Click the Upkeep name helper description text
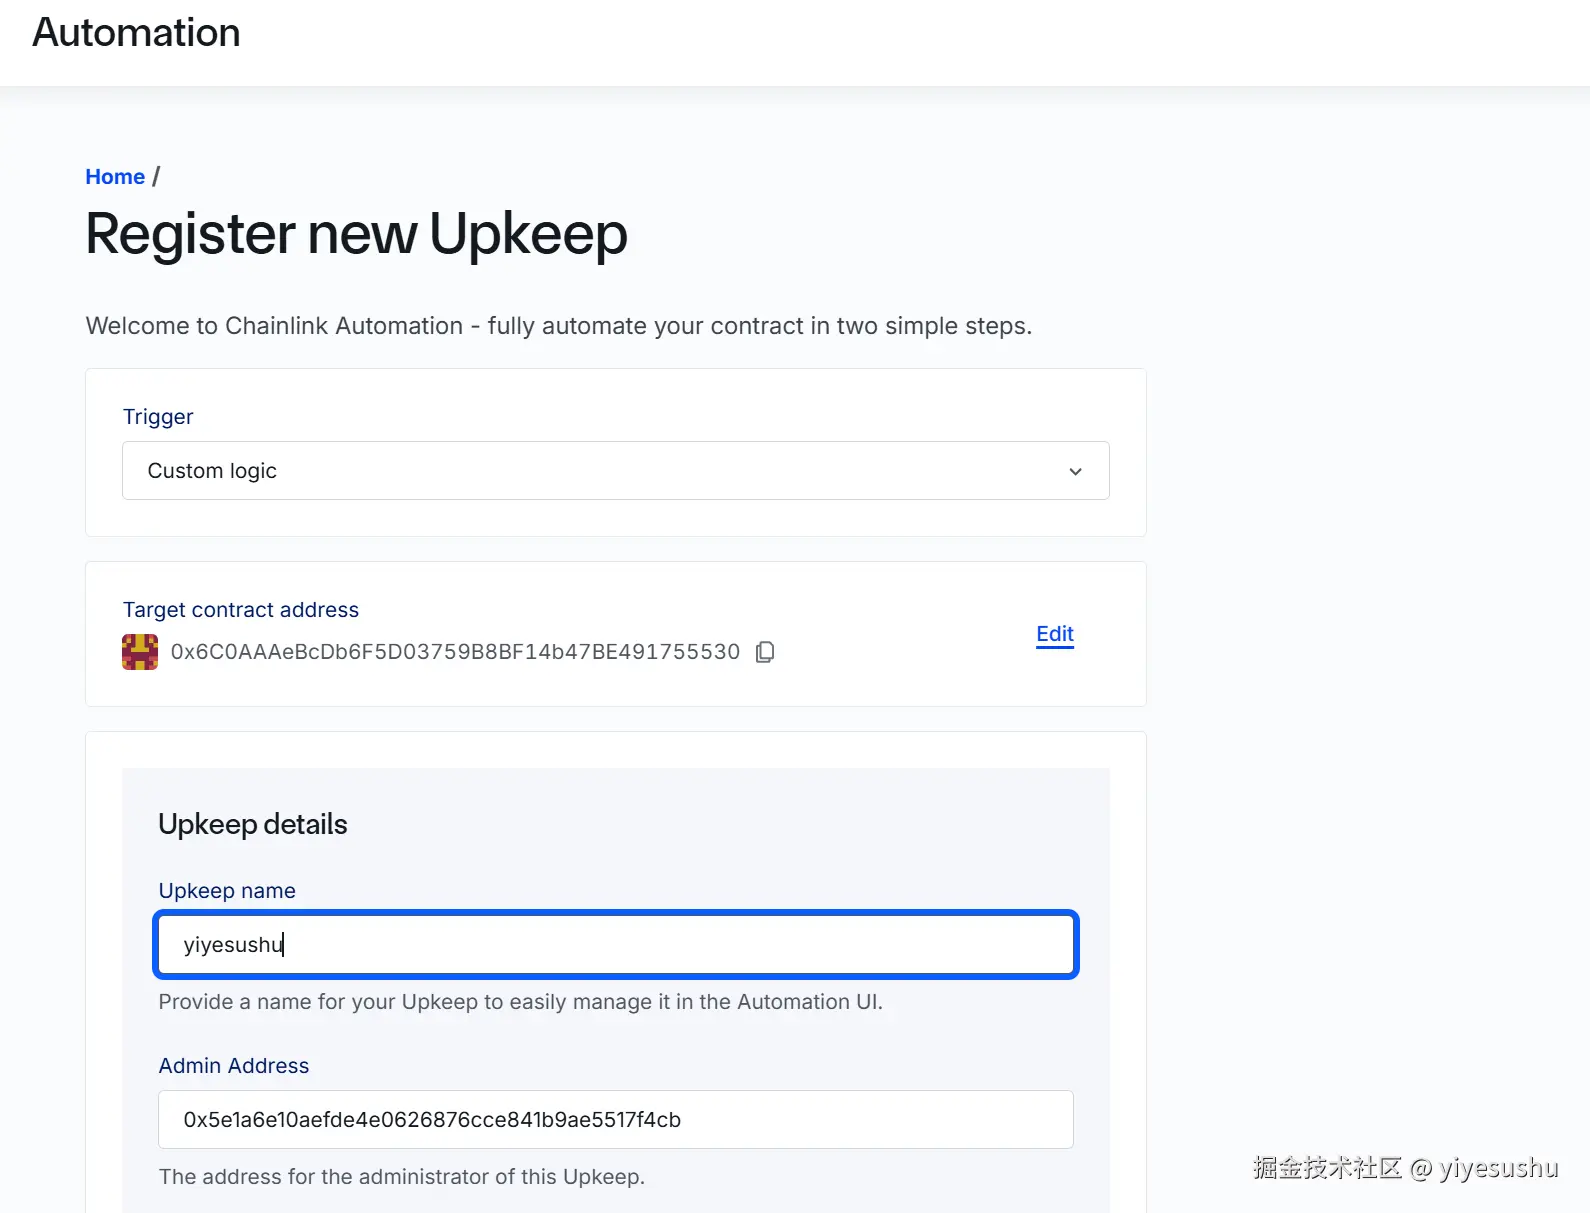The image size is (1590, 1213). pyautogui.click(x=521, y=1002)
